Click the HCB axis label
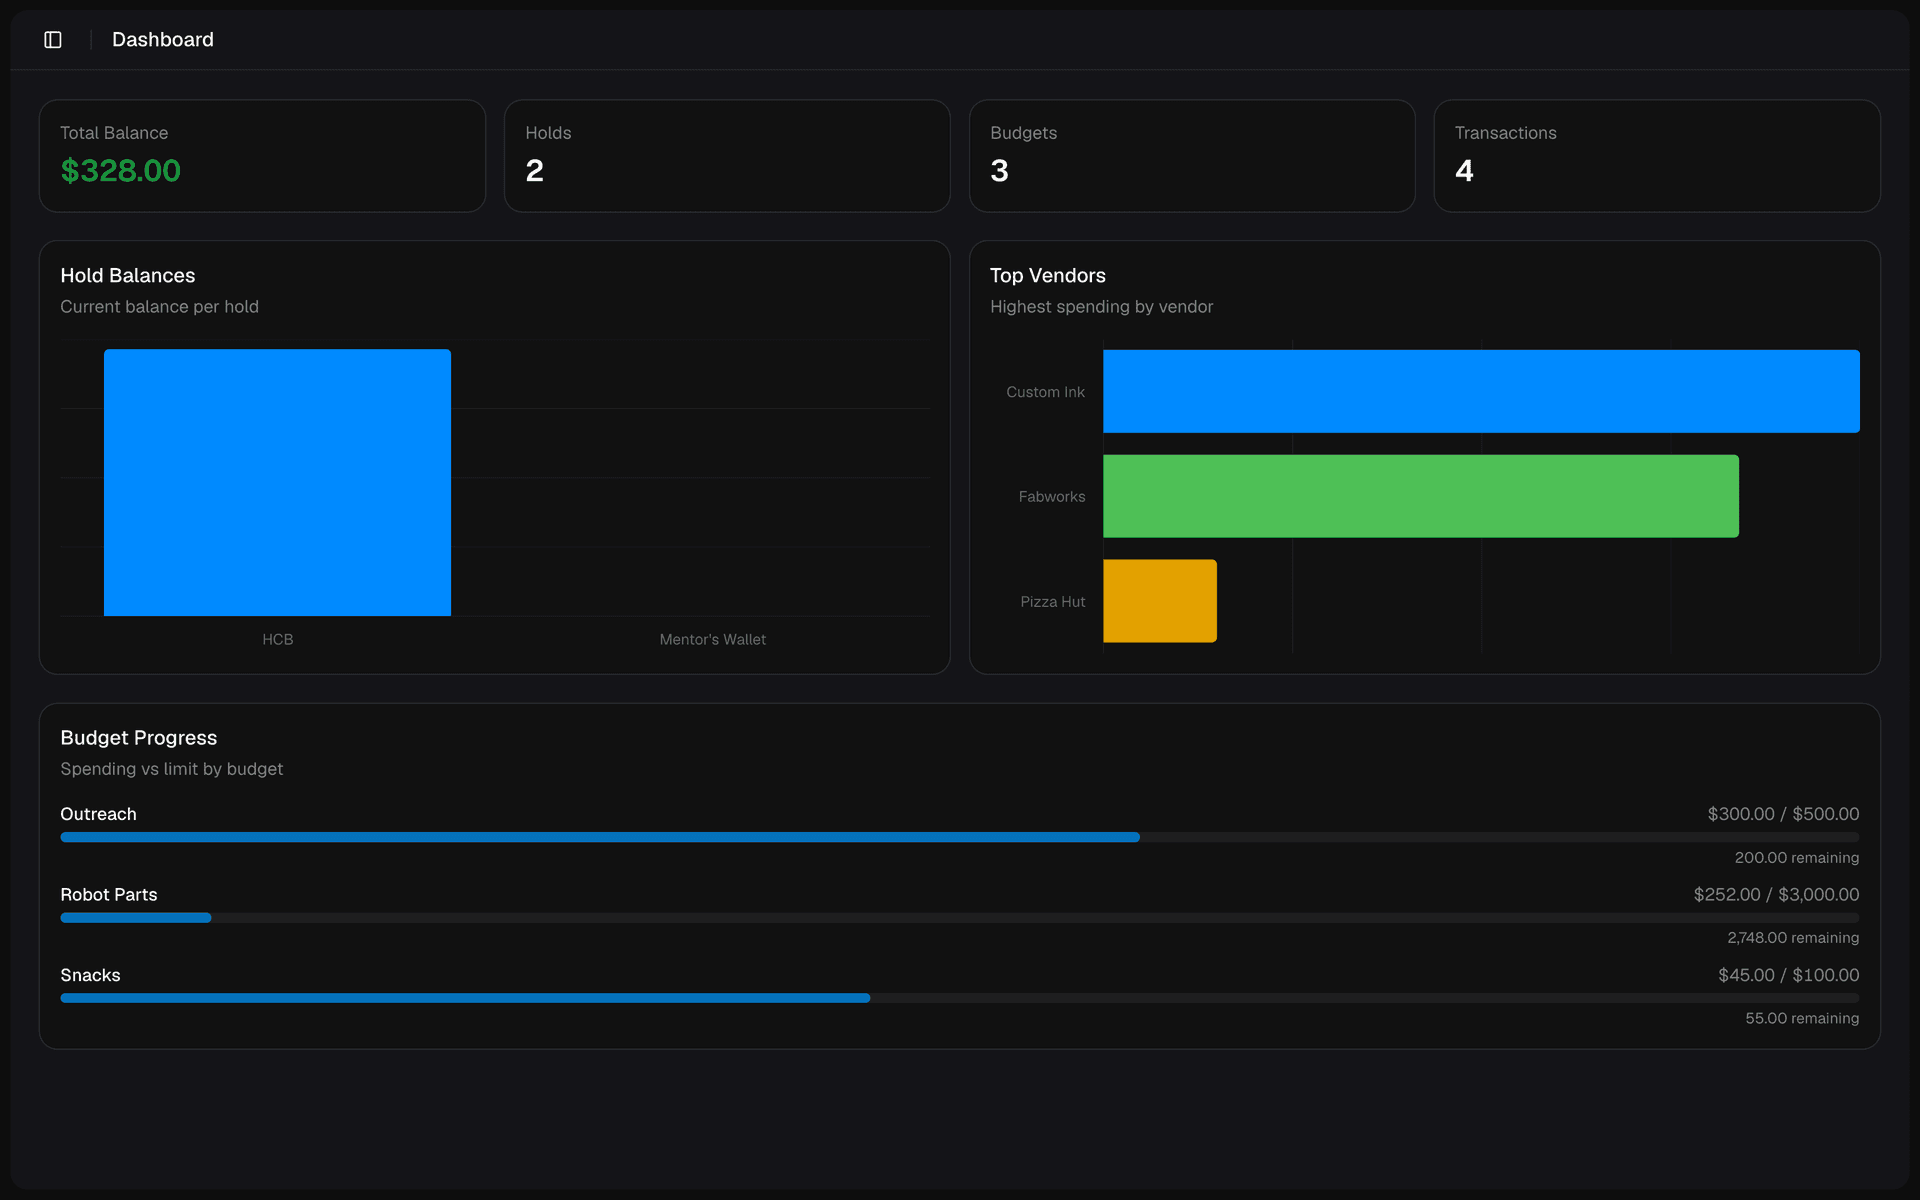The height and width of the screenshot is (1200, 1920). 278,639
